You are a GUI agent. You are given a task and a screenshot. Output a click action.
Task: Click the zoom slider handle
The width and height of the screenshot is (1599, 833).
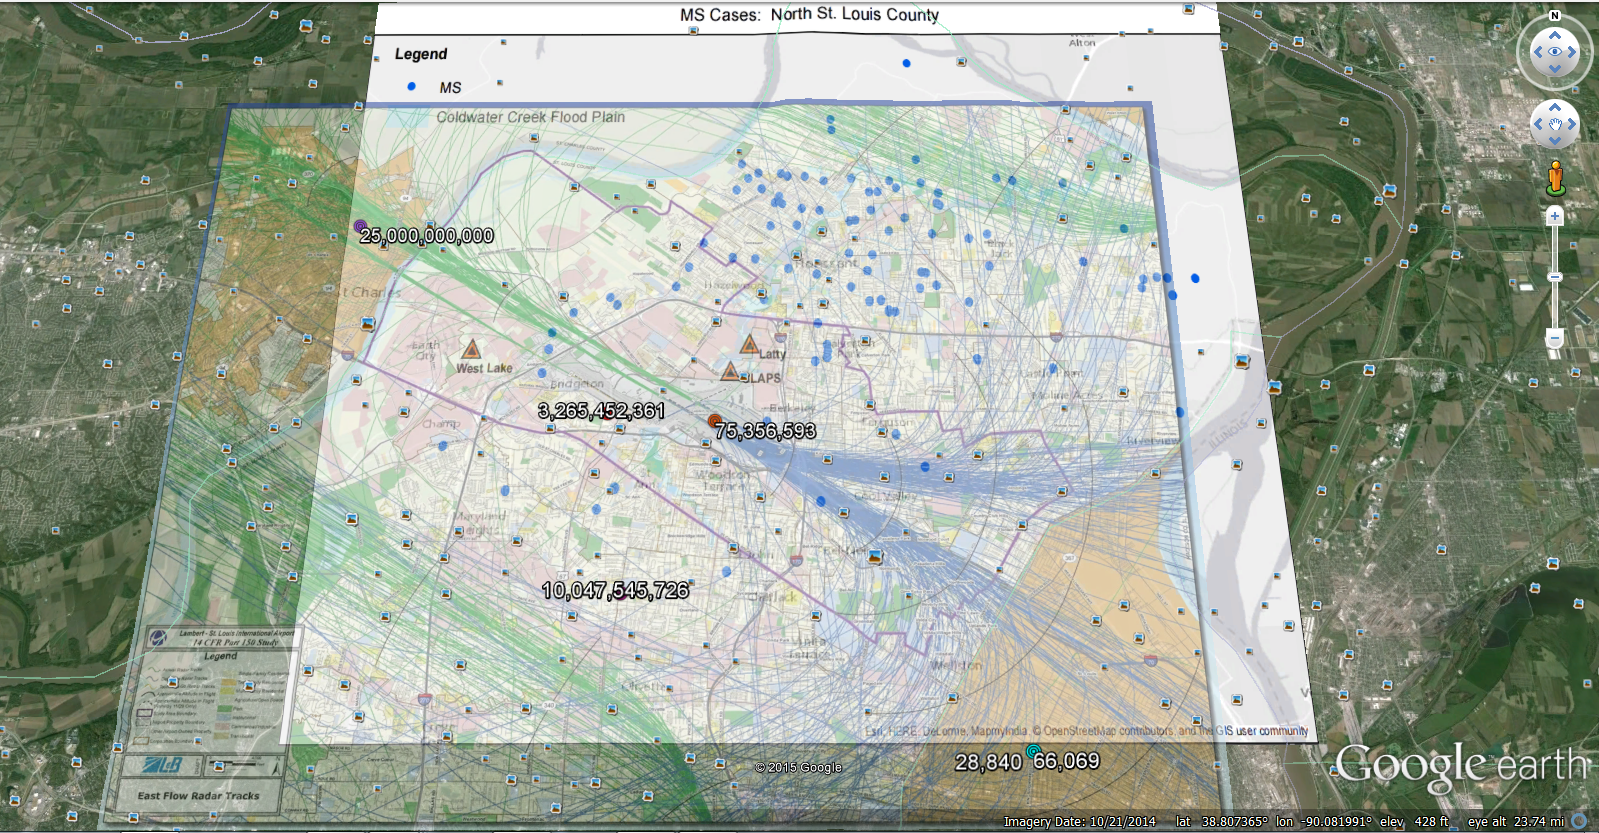[x=1554, y=277]
